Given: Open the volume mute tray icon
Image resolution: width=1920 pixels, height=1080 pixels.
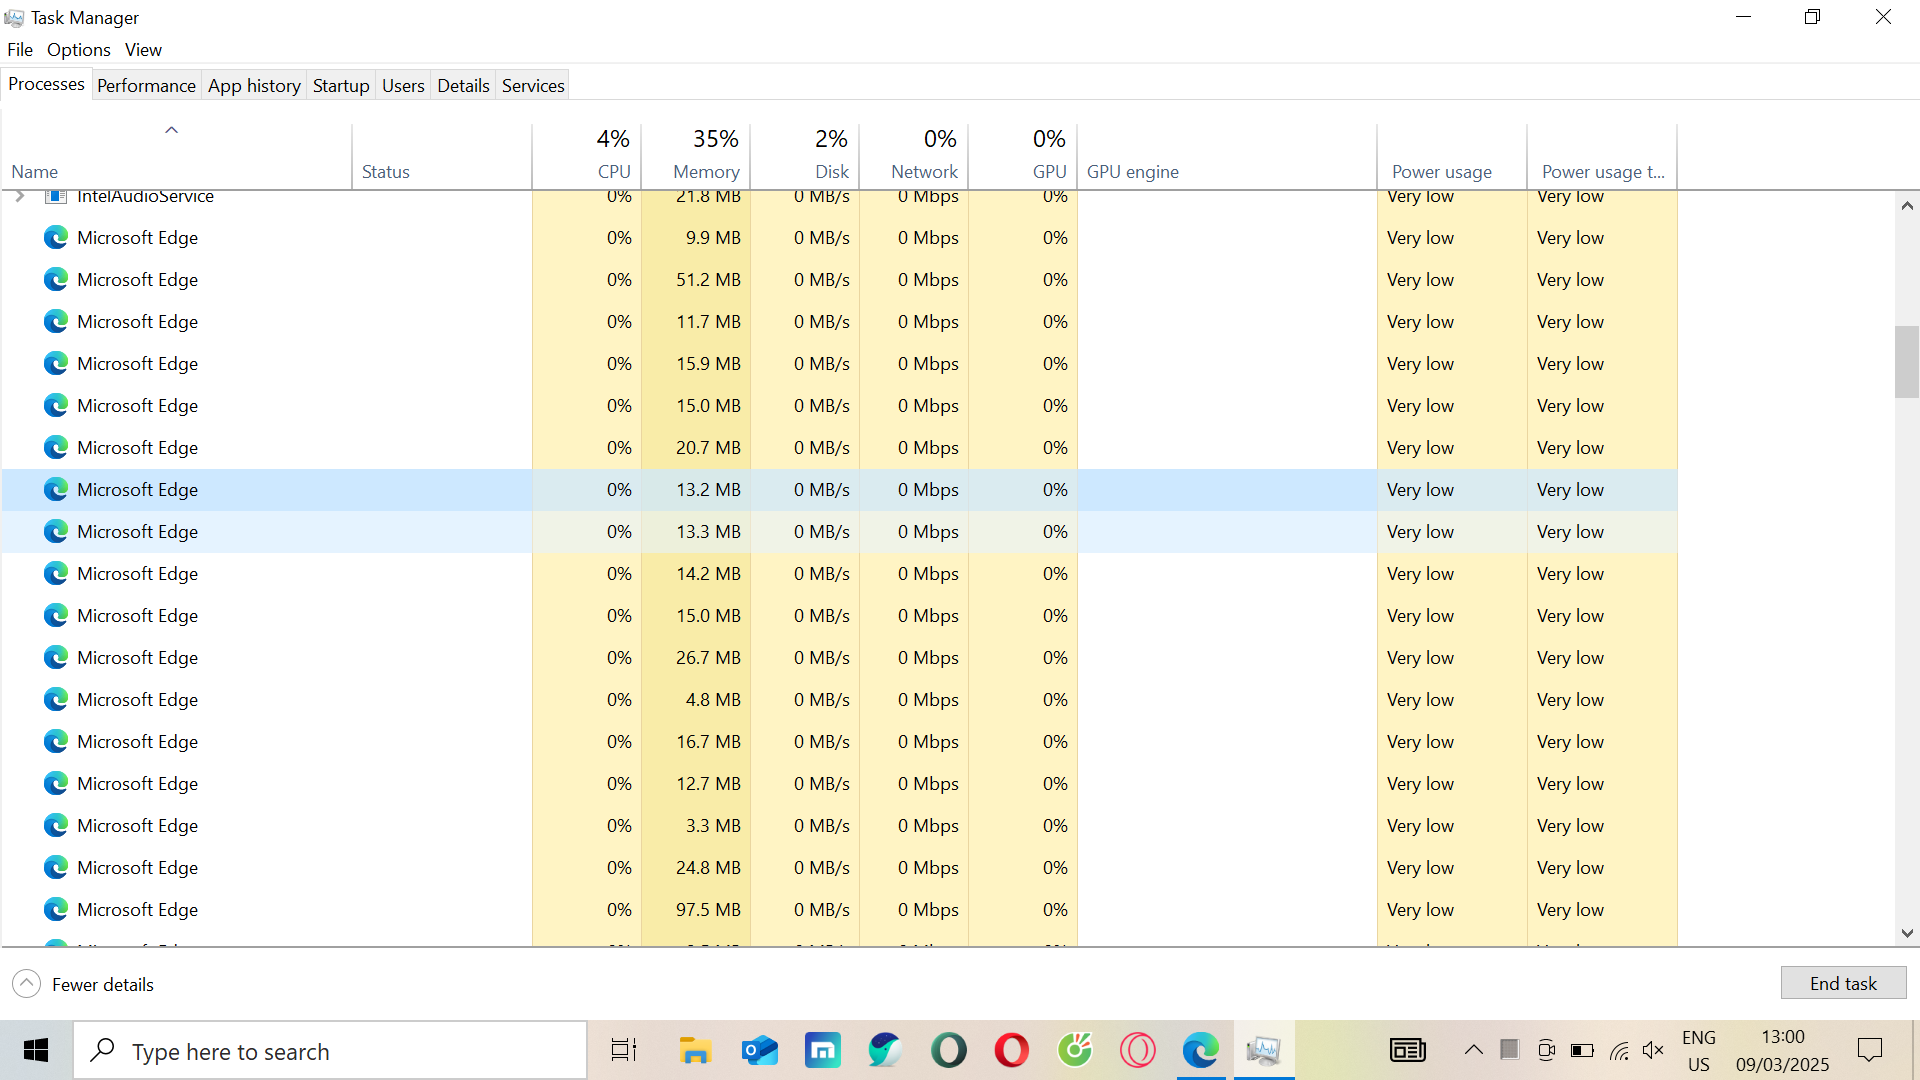Looking at the screenshot, I should 1653,1050.
